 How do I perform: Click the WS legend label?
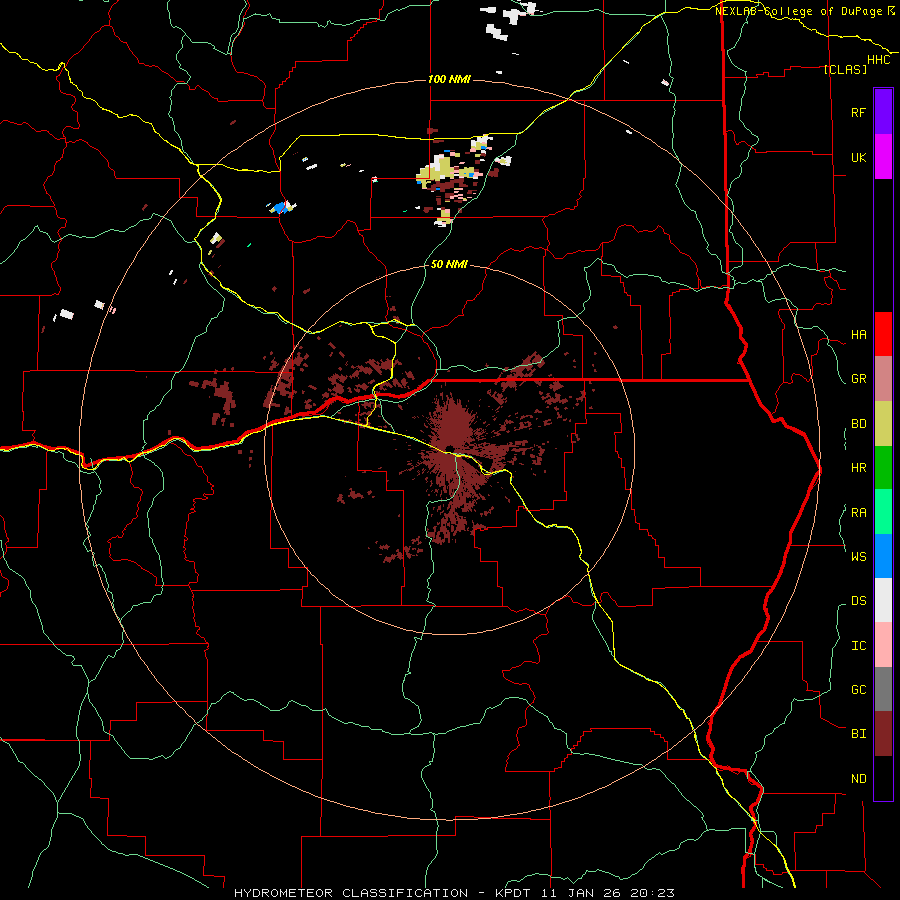click(858, 556)
